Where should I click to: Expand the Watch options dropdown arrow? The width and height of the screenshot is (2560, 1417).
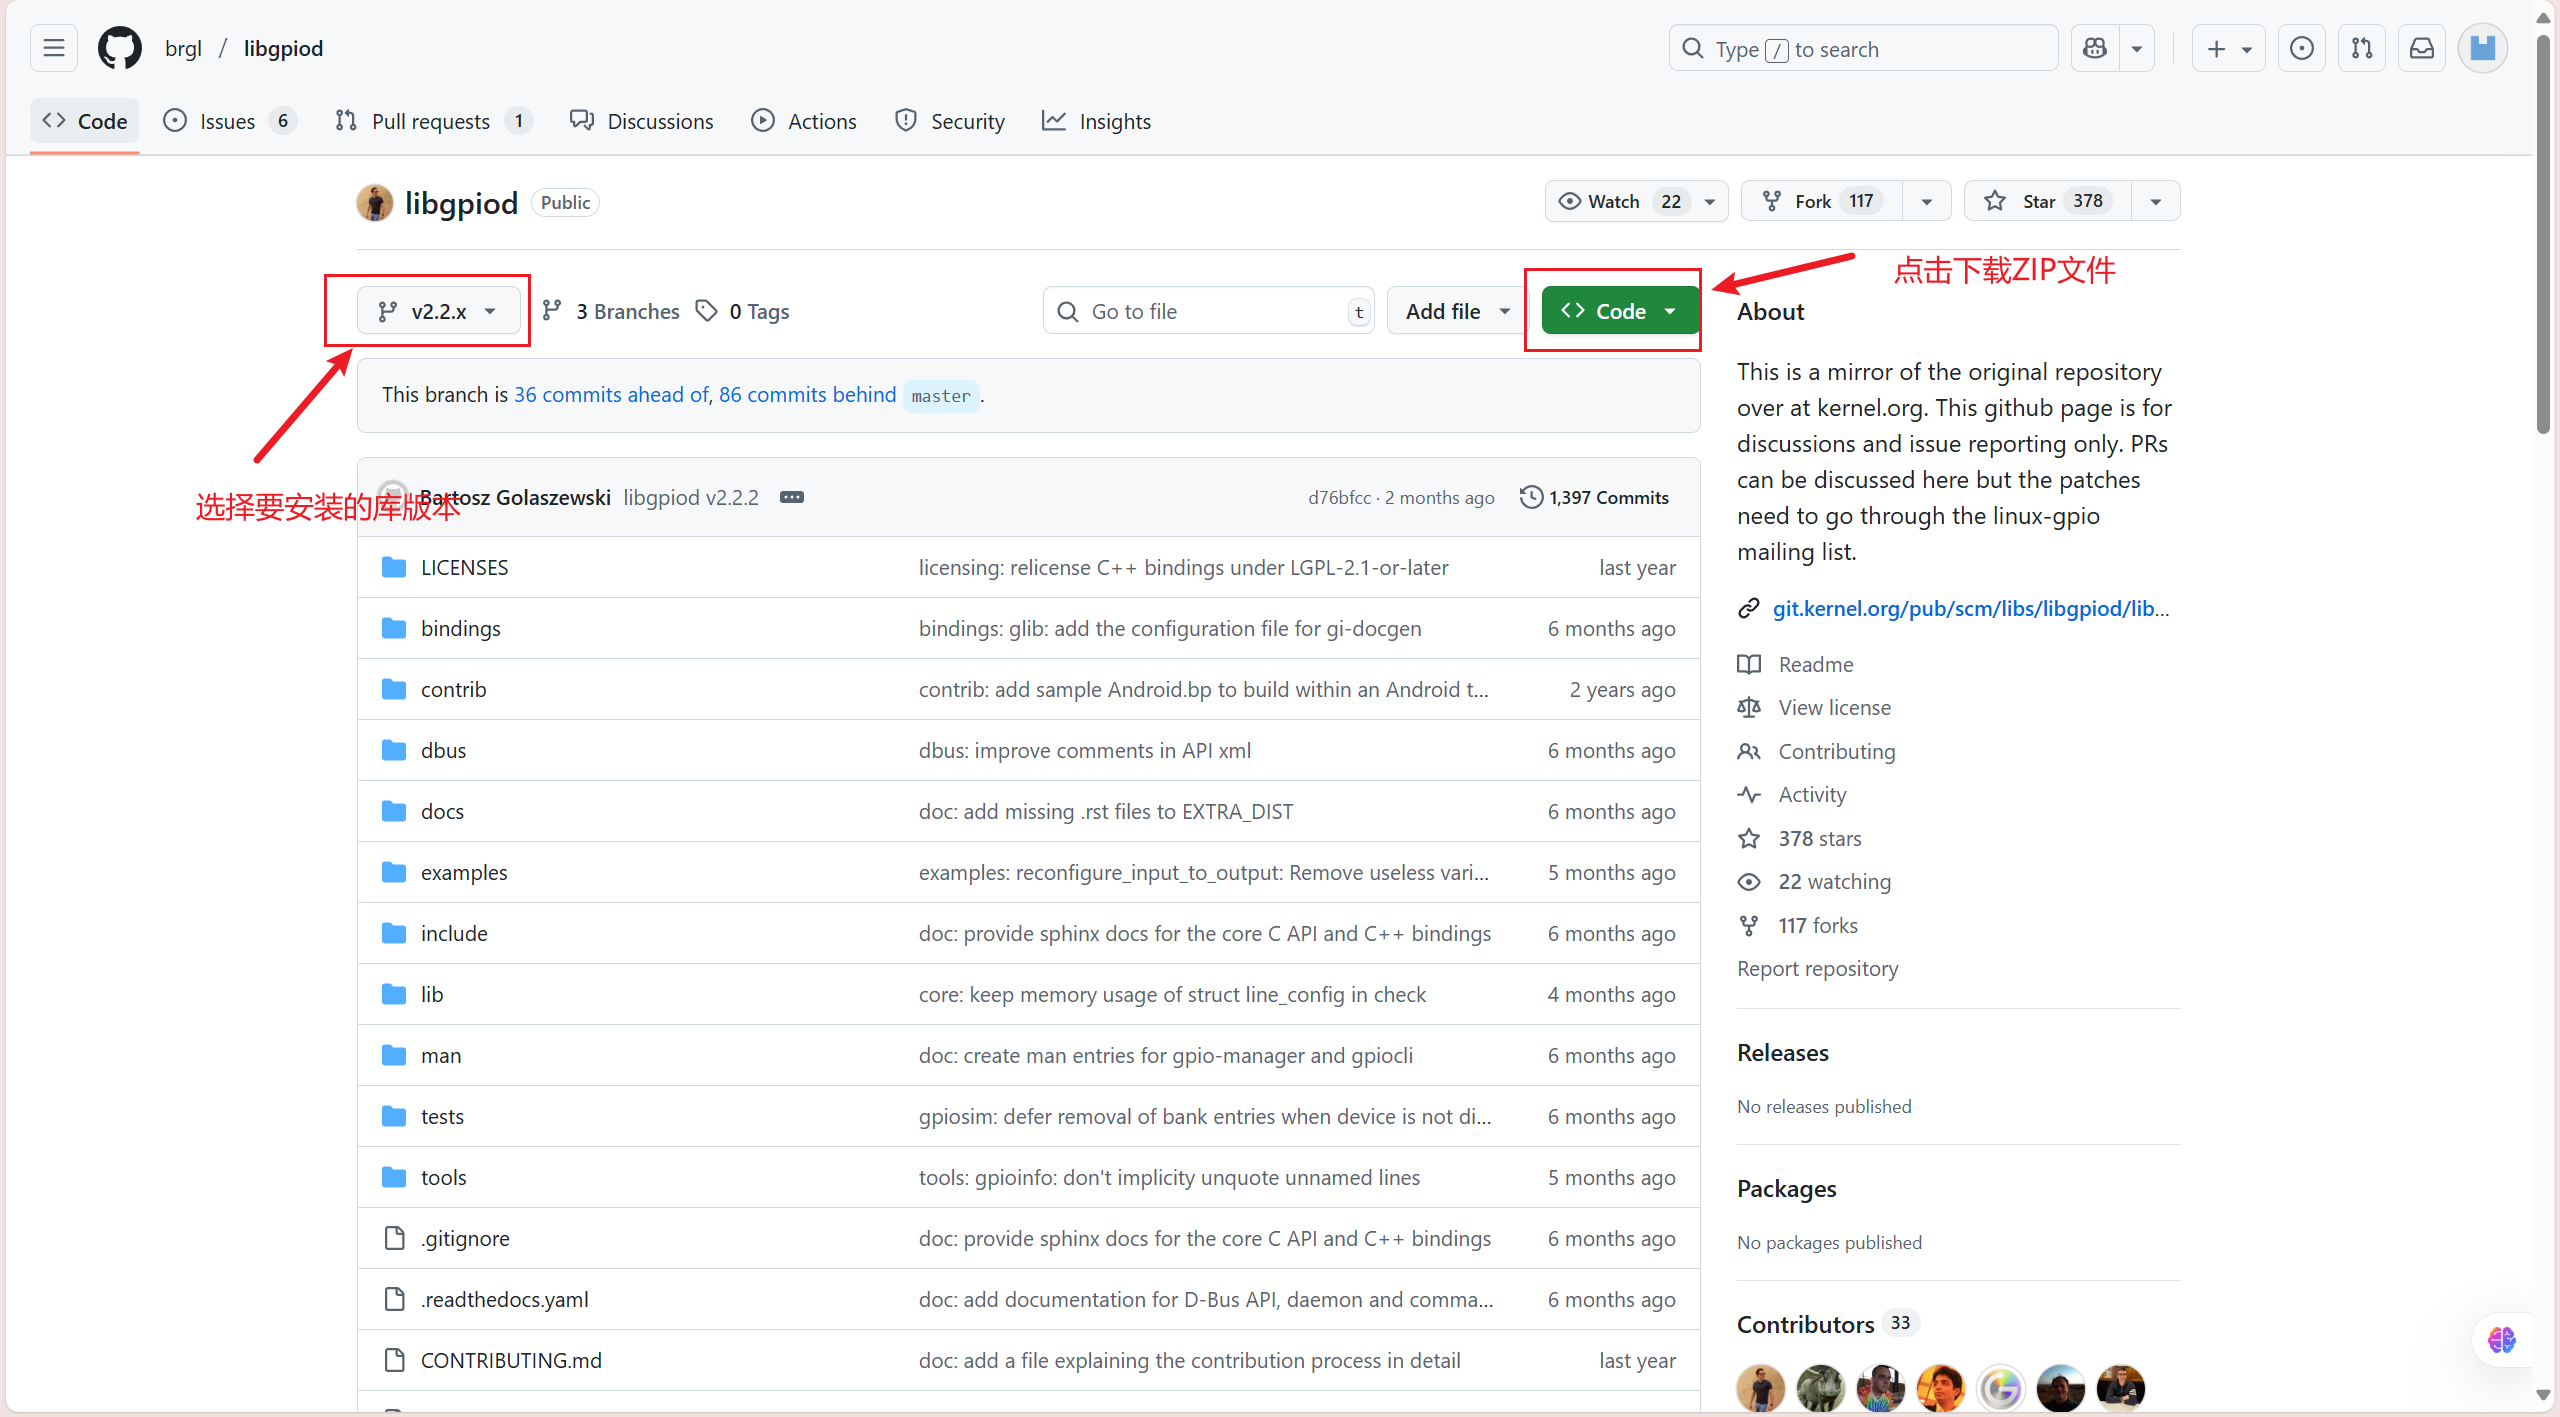1711,201
